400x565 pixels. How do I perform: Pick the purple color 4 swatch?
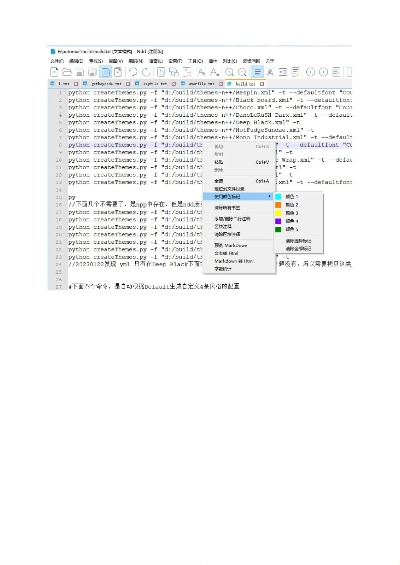(x=278, y=221)
